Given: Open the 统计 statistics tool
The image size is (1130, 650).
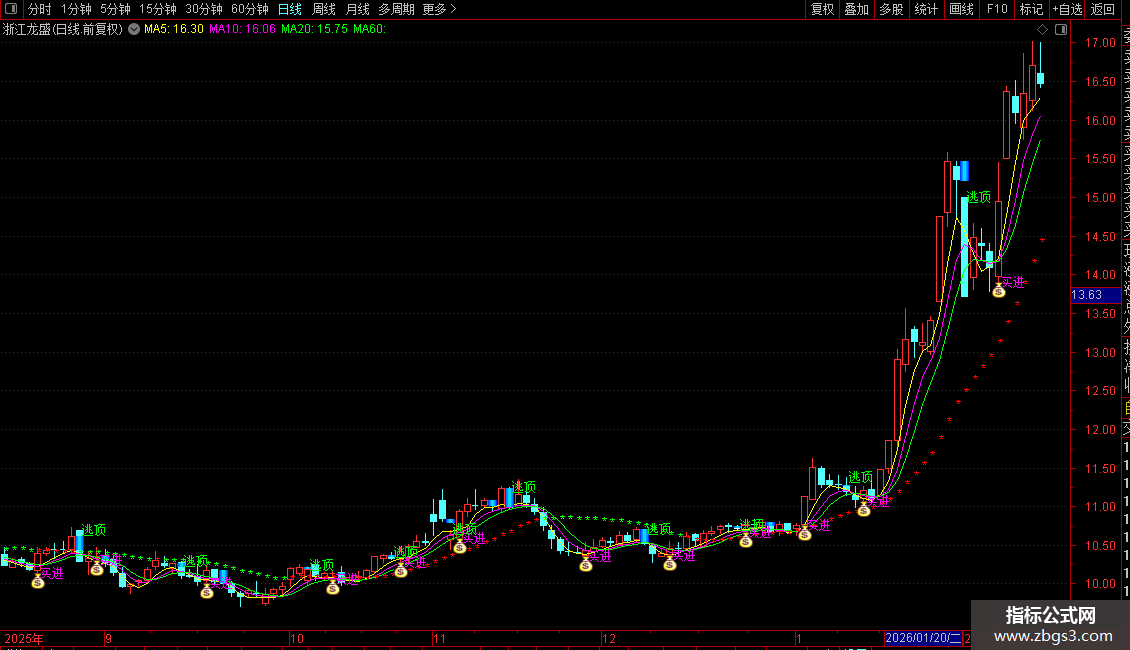Looking at the screenshot, I should click(926, 9).
